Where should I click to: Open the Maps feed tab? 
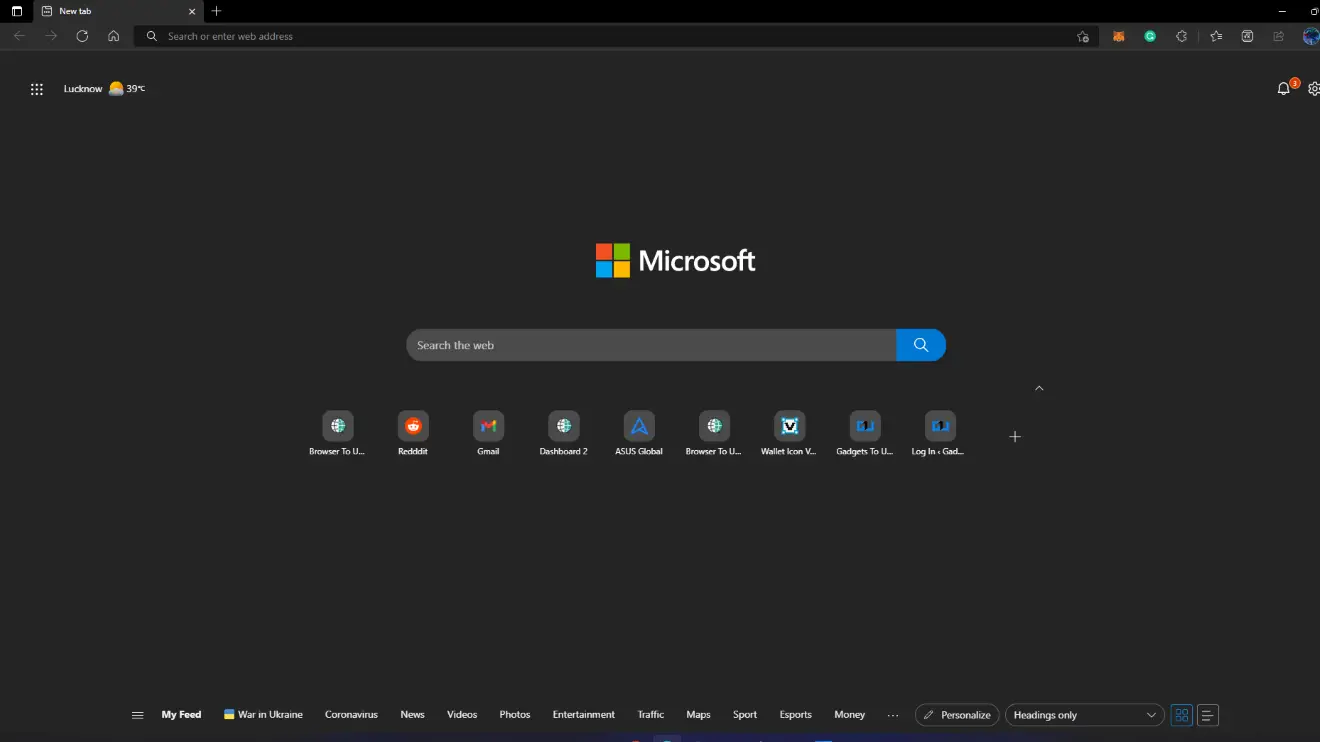point(698,715)
